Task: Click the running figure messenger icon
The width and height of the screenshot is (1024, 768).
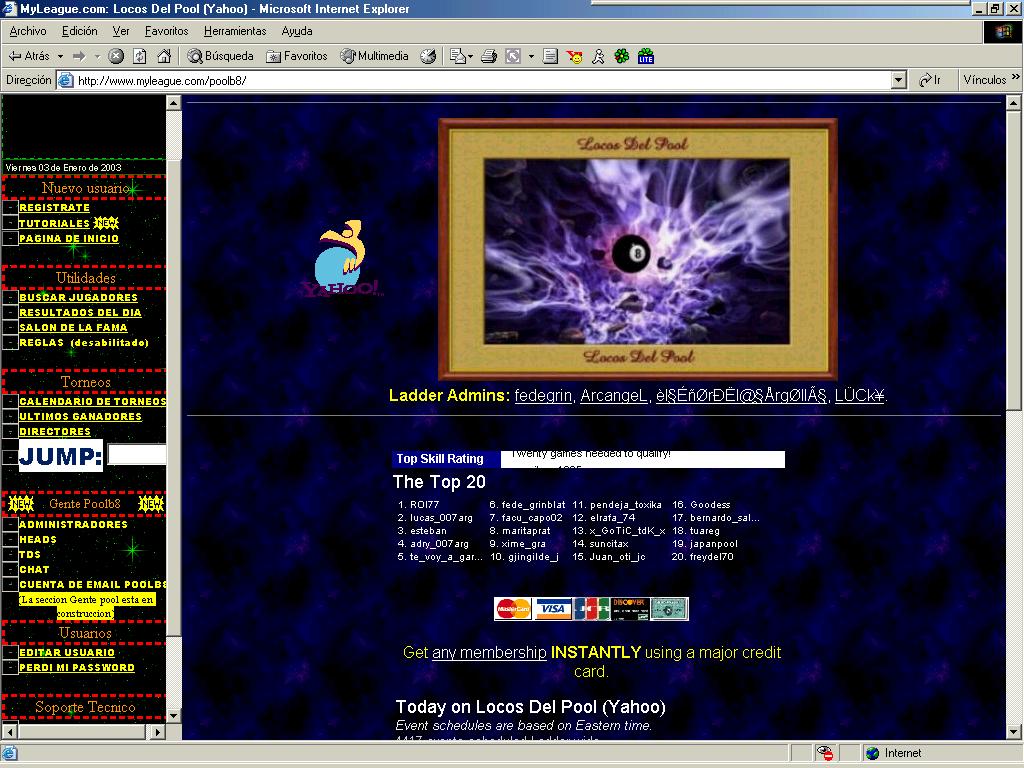Action: tap(598, 56)
